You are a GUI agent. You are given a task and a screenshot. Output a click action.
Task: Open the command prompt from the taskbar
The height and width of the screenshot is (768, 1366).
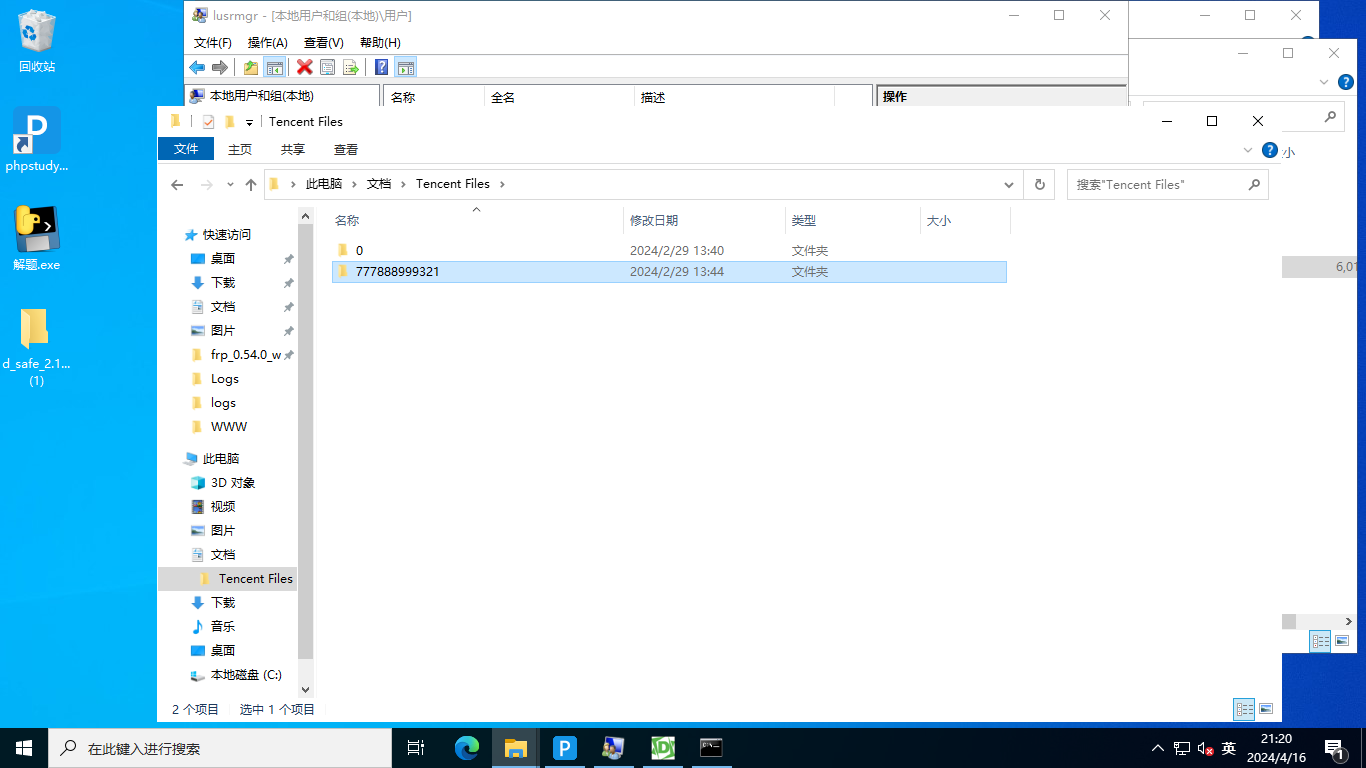(711, 747)
